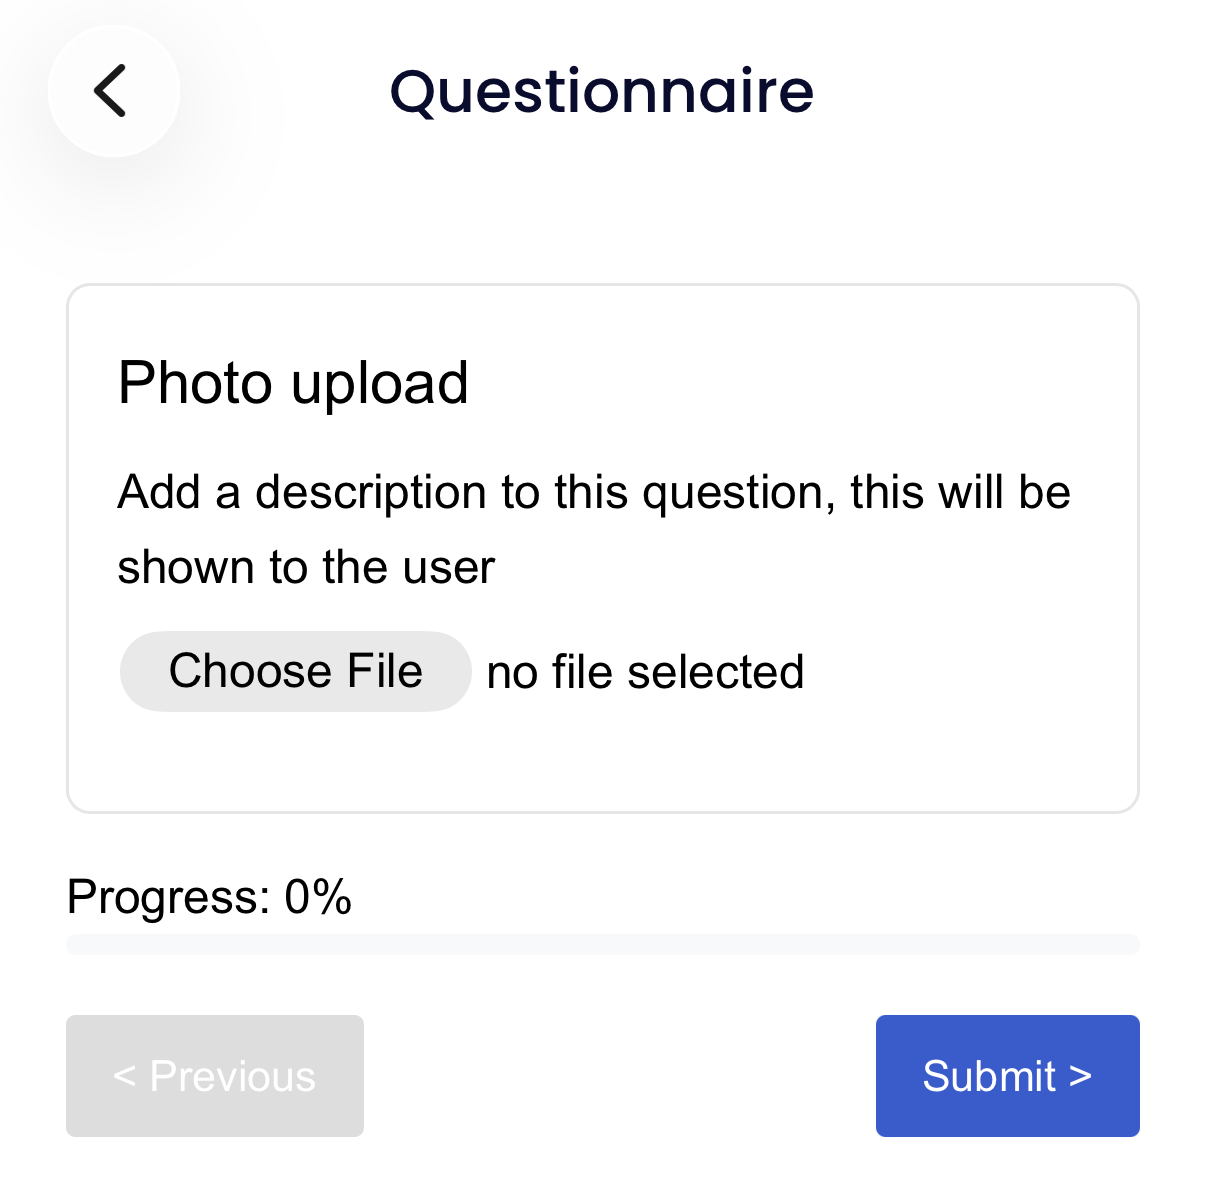Click the "no file selected" label
This screenshot has height=1204, width=1206.
645,672
